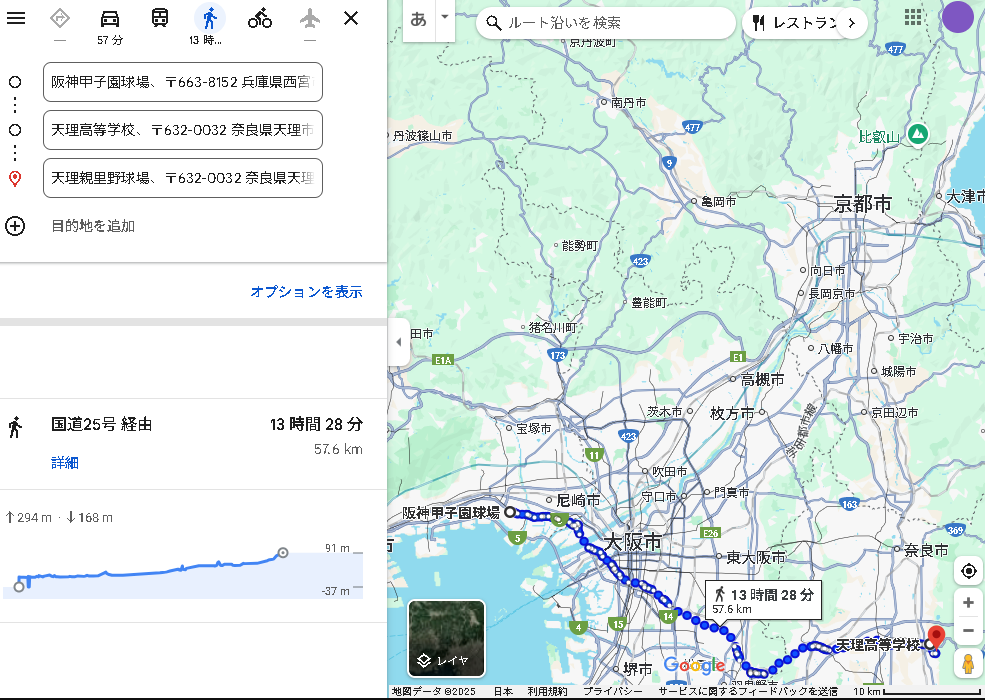Switch to driving mode (57 分)

[110, 26]
